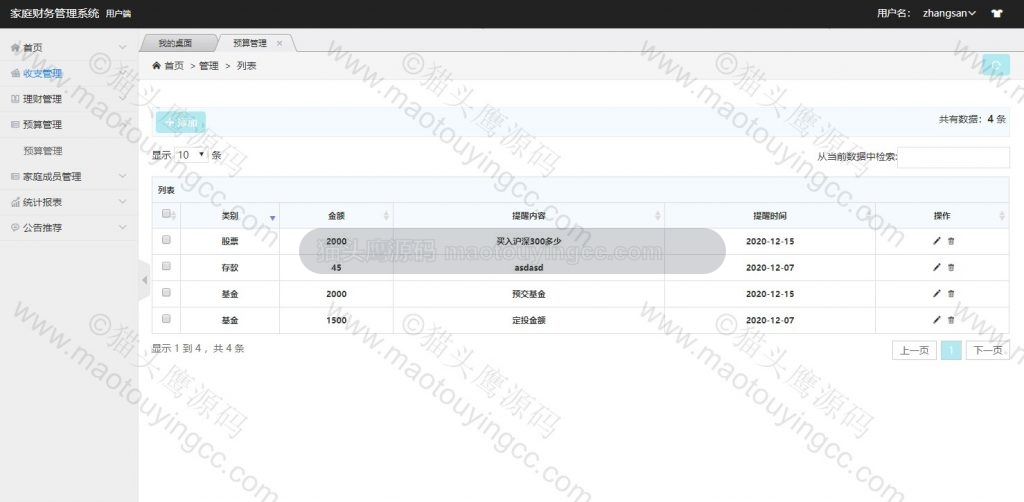Image resolution: width=1024 pixels, height=502 pixels.
Task: Open the 预算管理 submenu item in the sidebar
Action: (43, 151)
